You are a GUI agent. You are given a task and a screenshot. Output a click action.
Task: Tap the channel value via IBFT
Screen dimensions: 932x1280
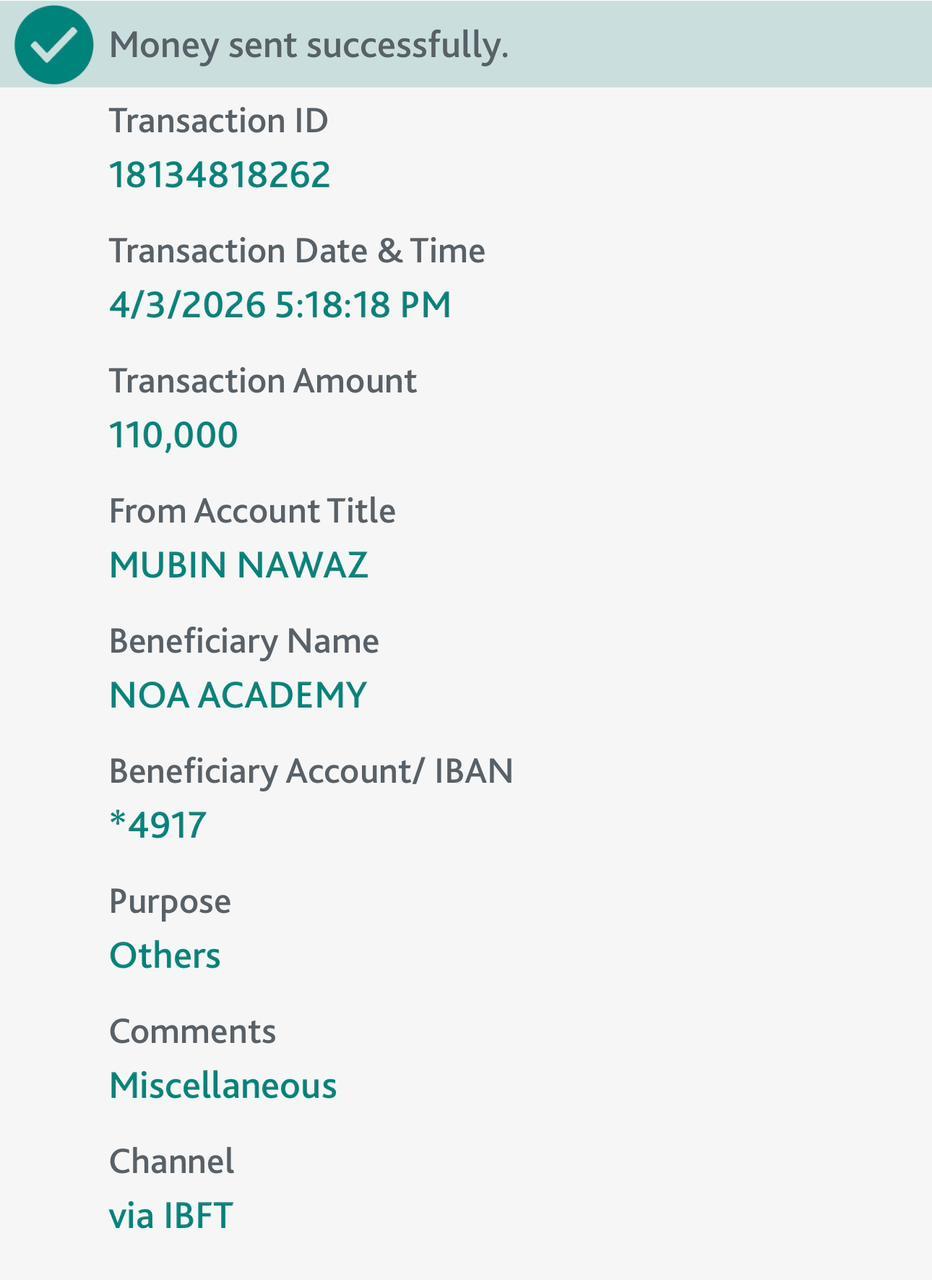[x=170, y=1216]
